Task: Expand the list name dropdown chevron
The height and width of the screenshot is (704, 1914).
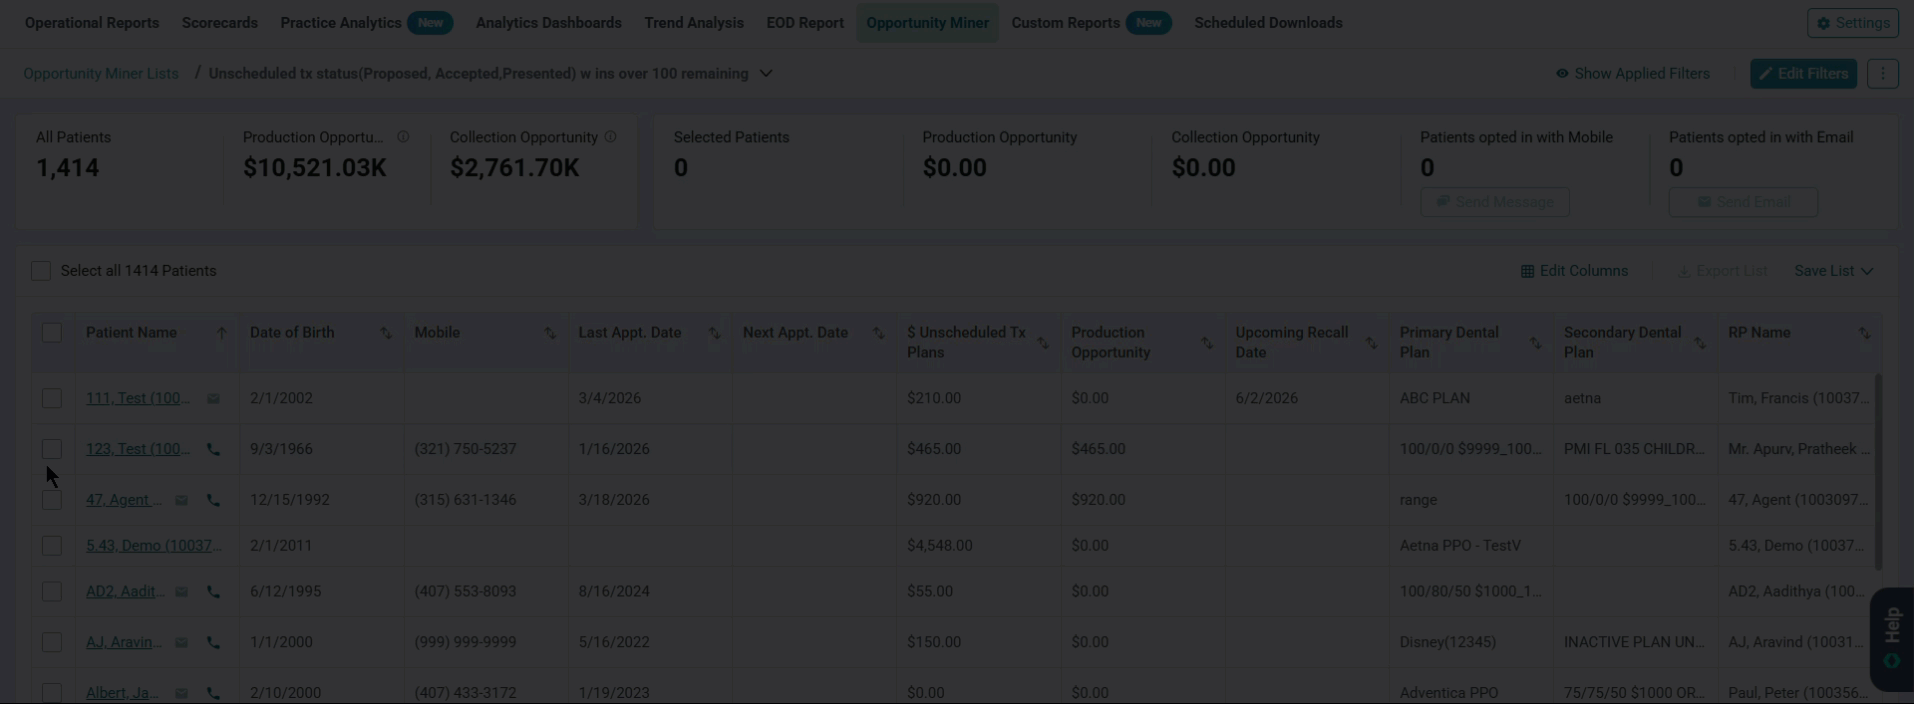Action: coord(766,73)
